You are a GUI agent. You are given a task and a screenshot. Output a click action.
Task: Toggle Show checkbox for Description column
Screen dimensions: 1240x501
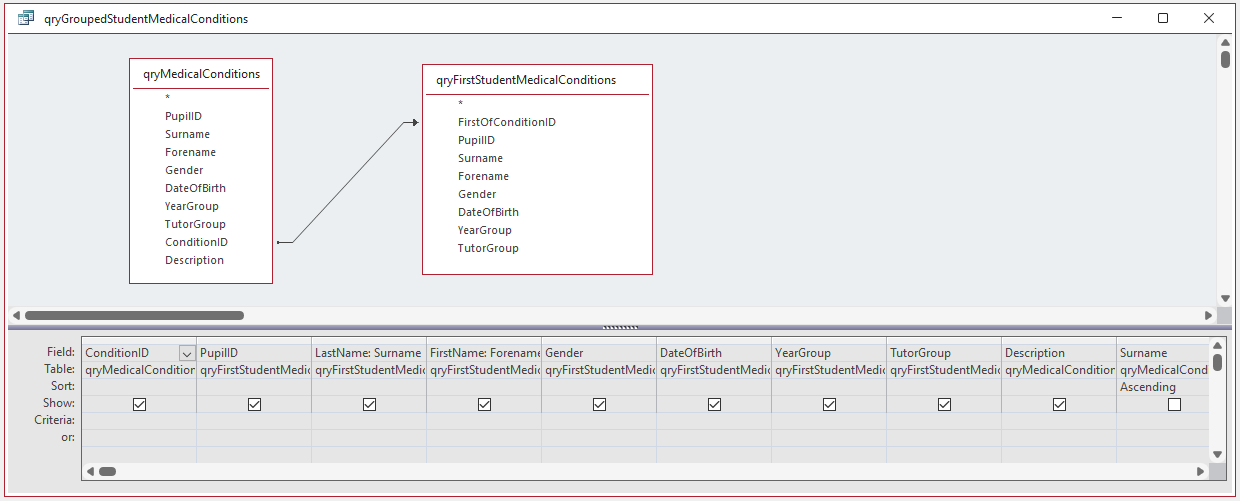pyautogui.click(x=1059, y=405)
